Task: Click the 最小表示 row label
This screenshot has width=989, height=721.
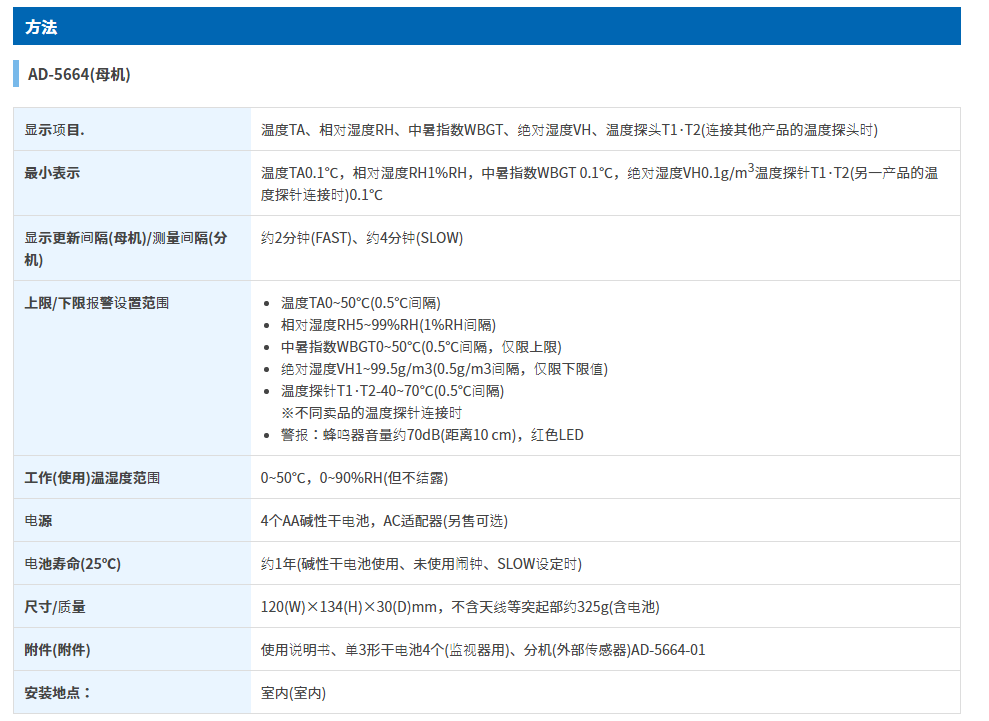Action: (52, 173)
